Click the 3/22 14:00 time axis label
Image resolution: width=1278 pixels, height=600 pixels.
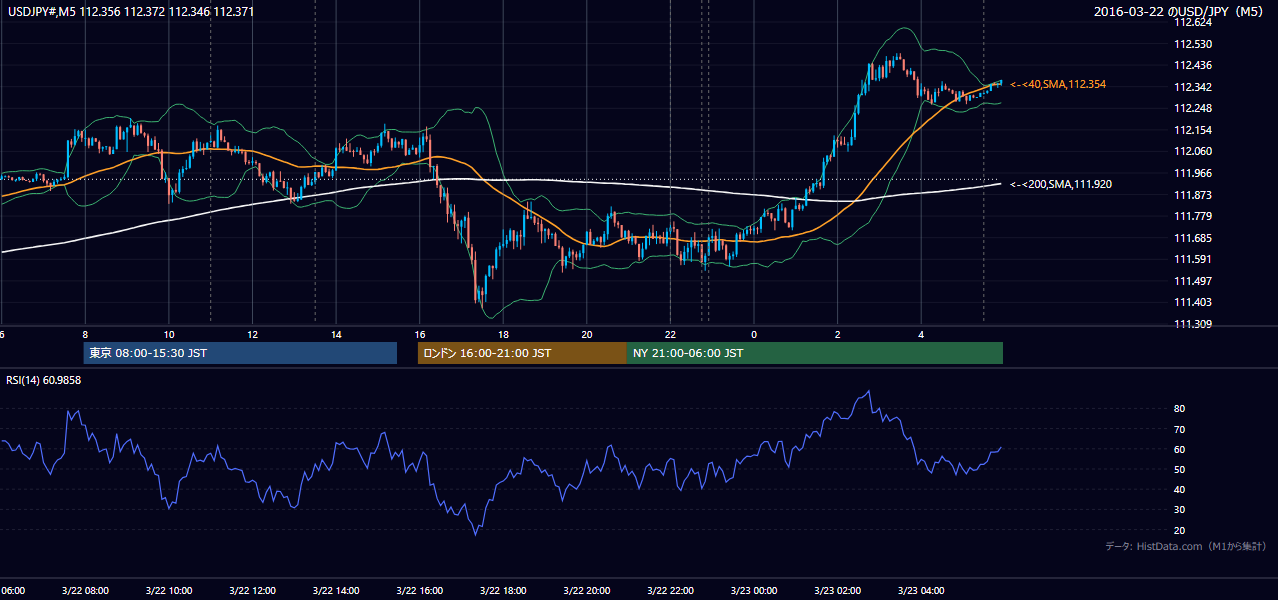(336, 591)
